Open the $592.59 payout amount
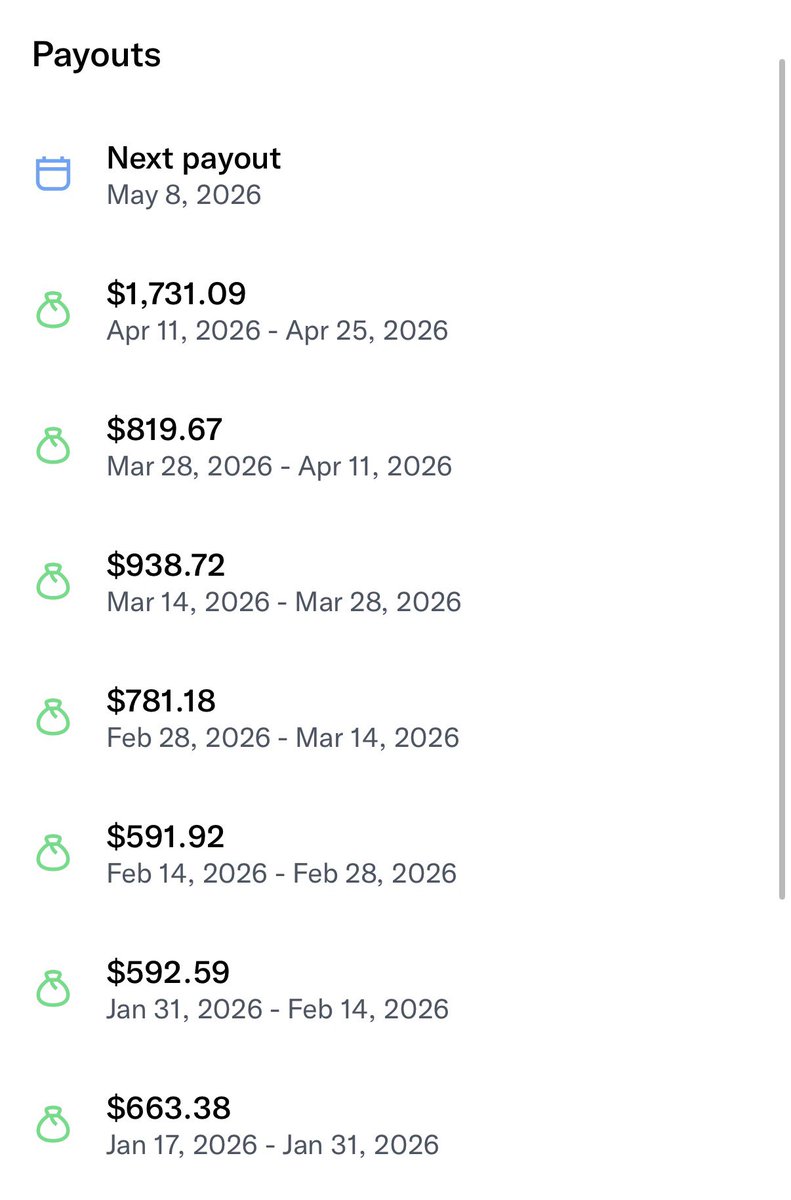The width and height of the screenshot is (791, 1200). pyautogui.click(x=168, y=972)
